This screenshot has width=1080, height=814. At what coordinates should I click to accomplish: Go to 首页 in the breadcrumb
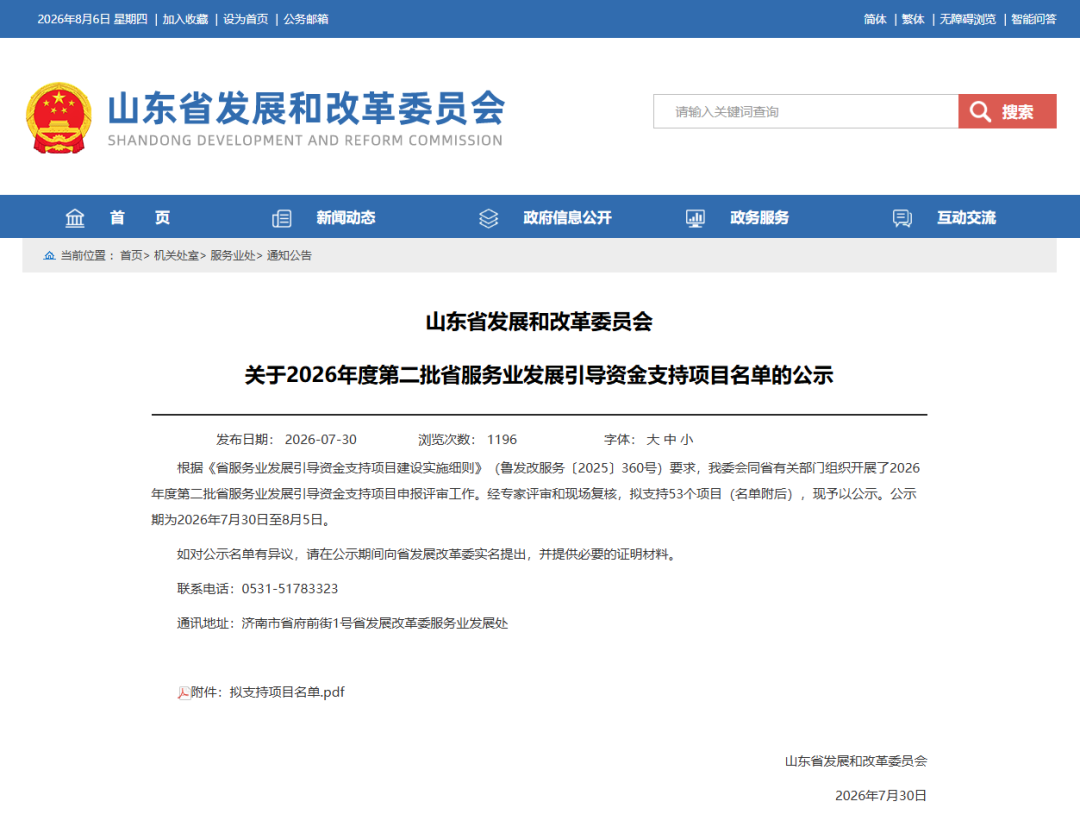(x=131, y=255)
